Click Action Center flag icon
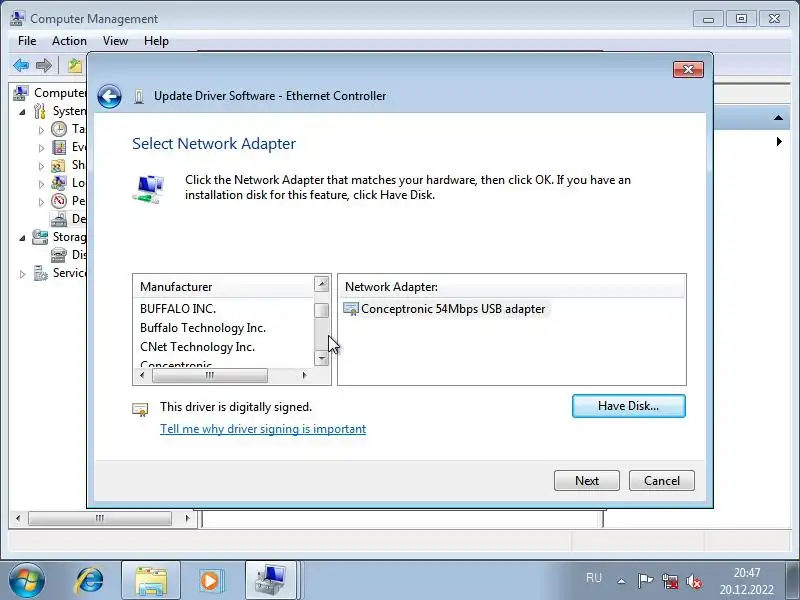The width and height of the screenshot is (800, 600). point(645,581)
